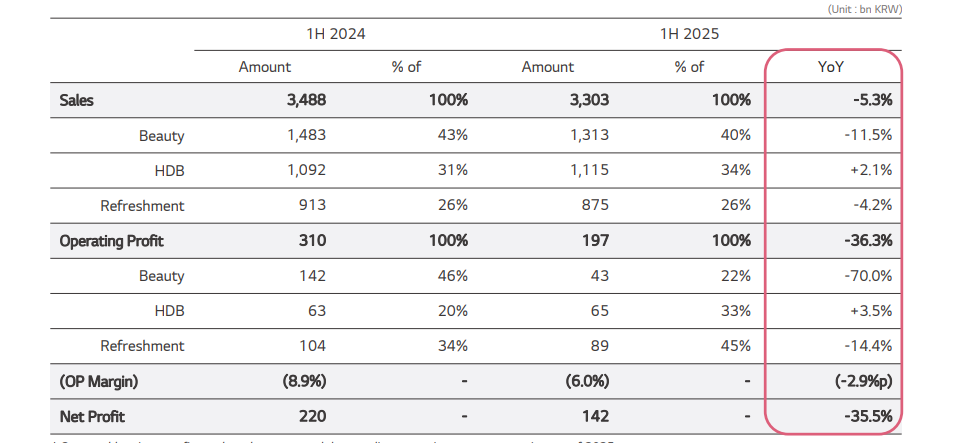Image resolution: width=957 pixels, height=443 pixels.
Task: Click the (-2.9%p) margin change cell
Action: [x=860, y=381]
